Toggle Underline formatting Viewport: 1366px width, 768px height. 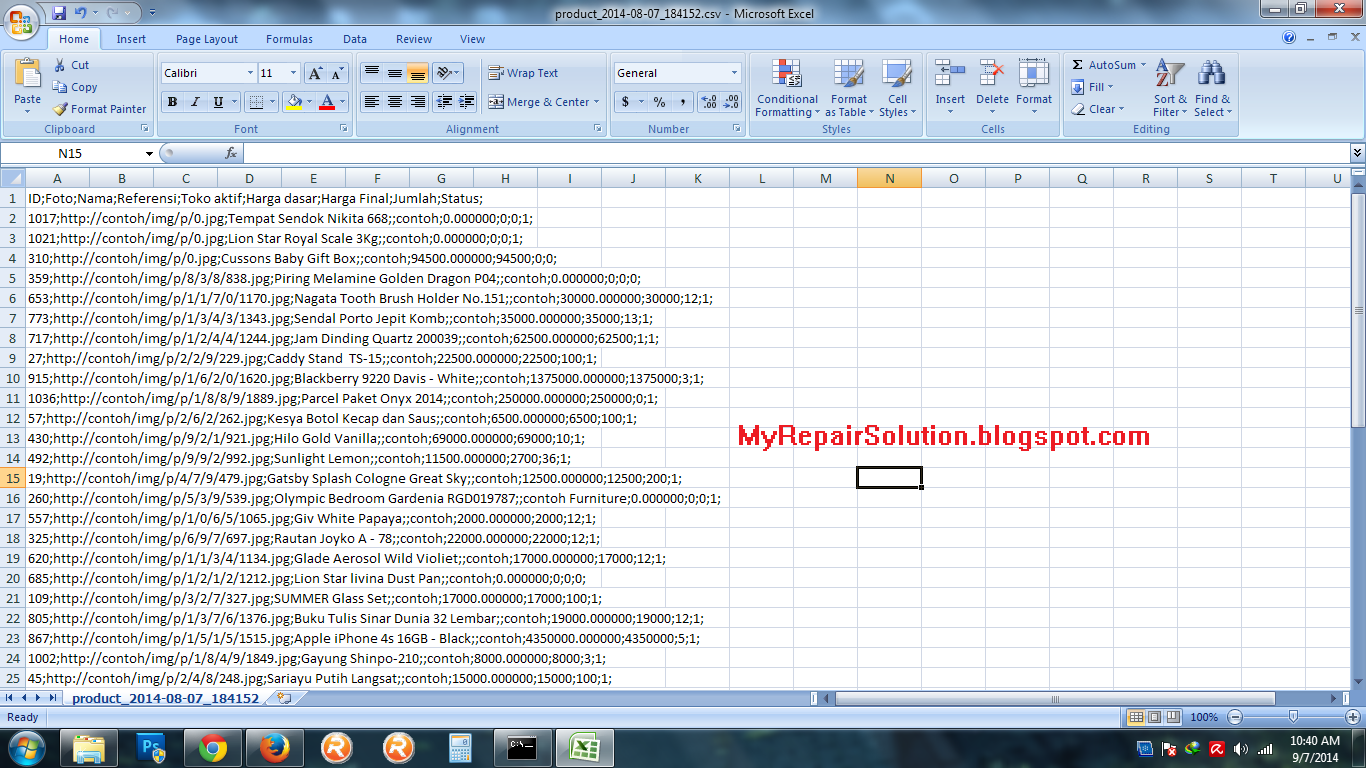(x=217, y=102)
